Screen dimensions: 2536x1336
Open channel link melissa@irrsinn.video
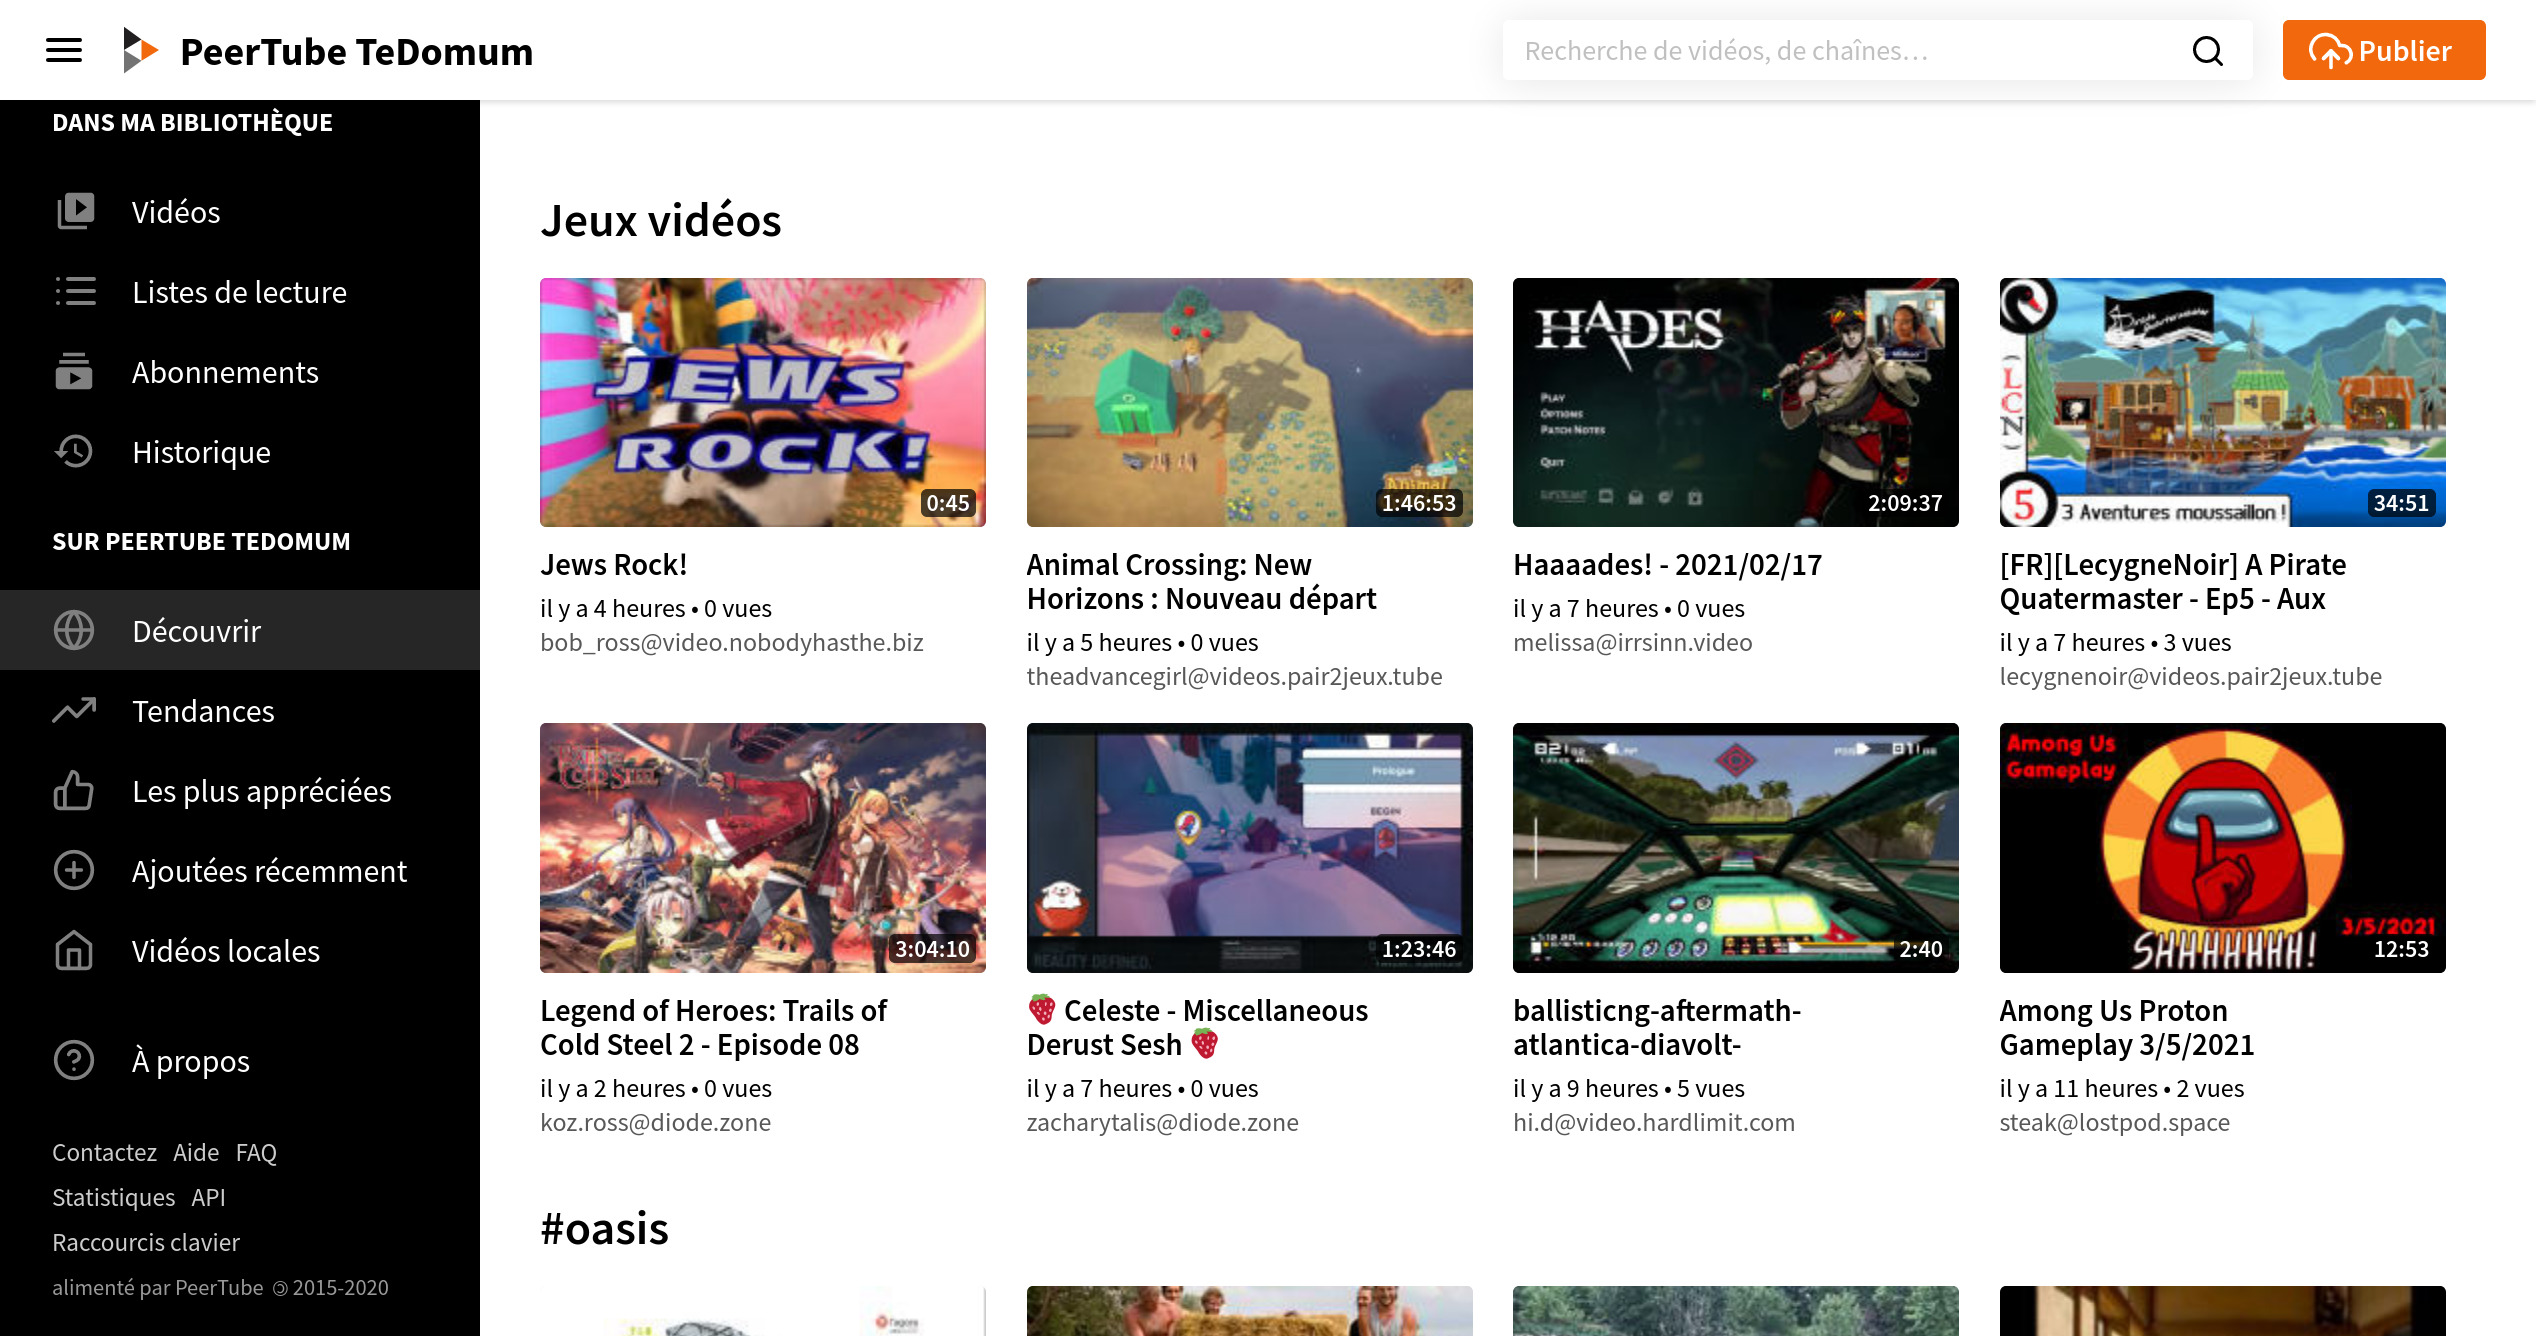point(1632,642)
